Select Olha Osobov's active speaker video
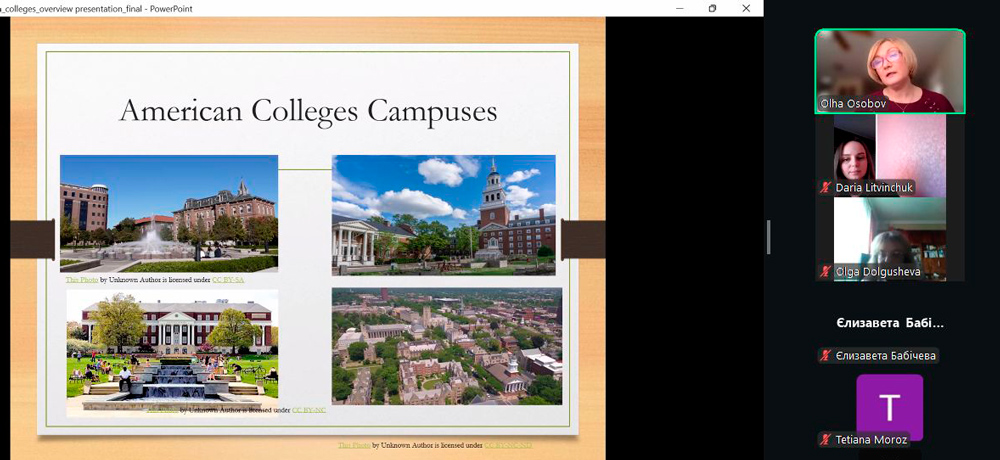Screen dimensions: 1000x460 (x=890, y=71)
